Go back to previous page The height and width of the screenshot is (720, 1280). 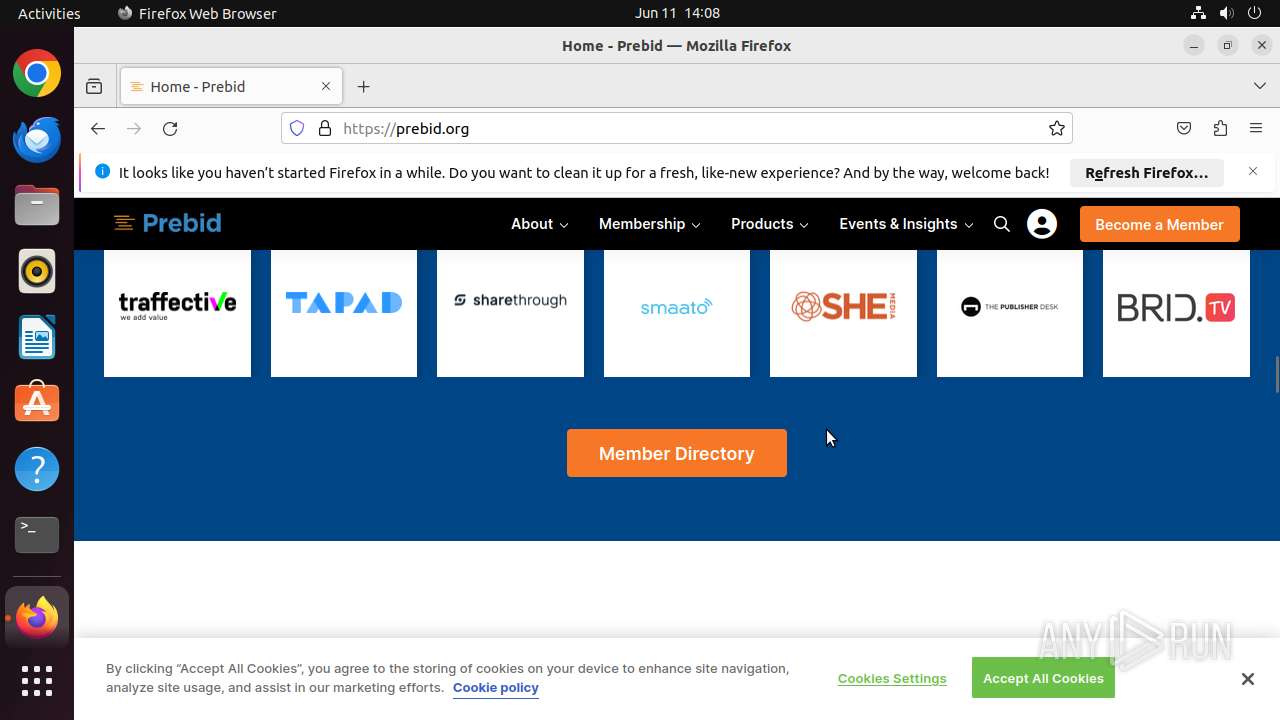click(x=97, y=128)
